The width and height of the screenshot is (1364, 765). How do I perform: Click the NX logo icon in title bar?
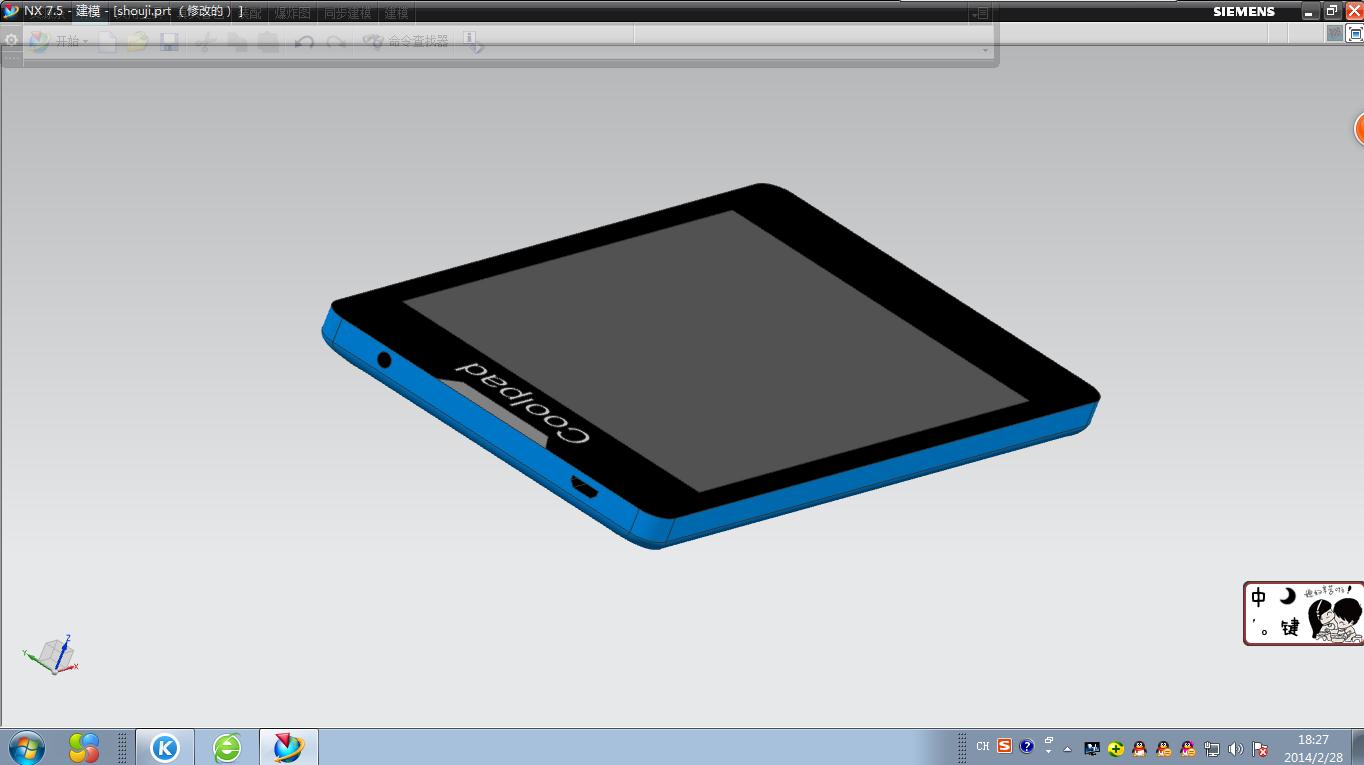point(11,11)
